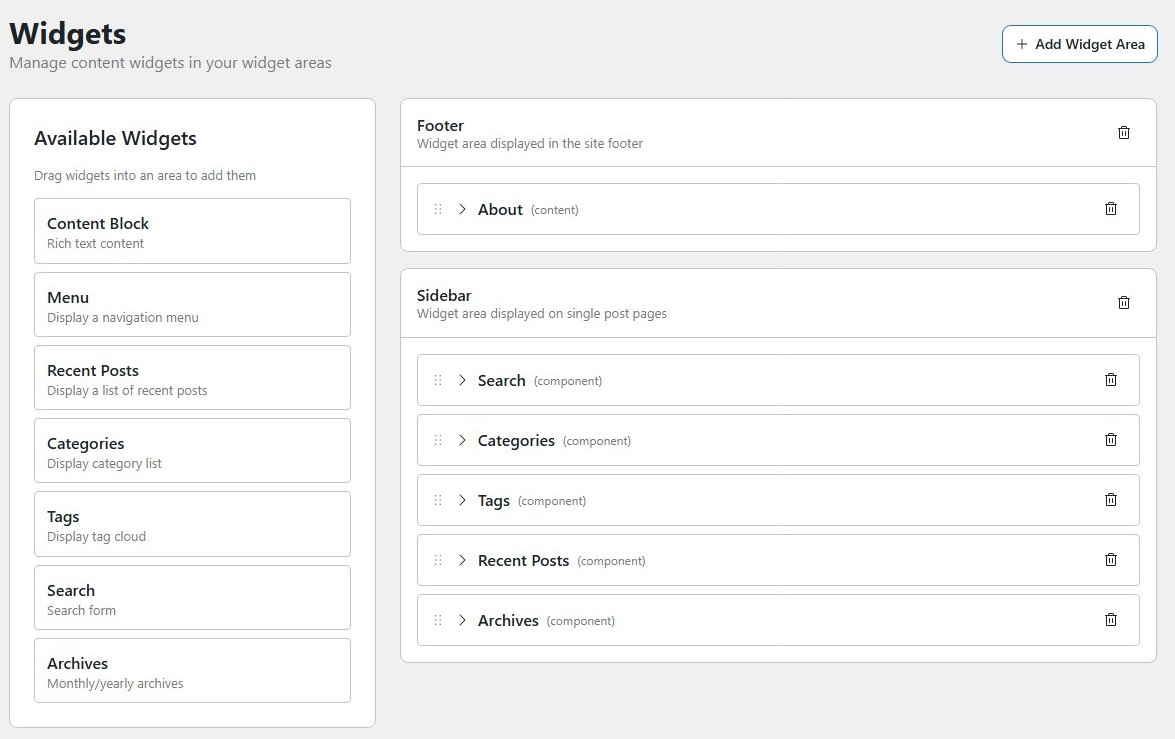
Task: Select the Archives widget from Available Widgets
Action: click(192, 670)
